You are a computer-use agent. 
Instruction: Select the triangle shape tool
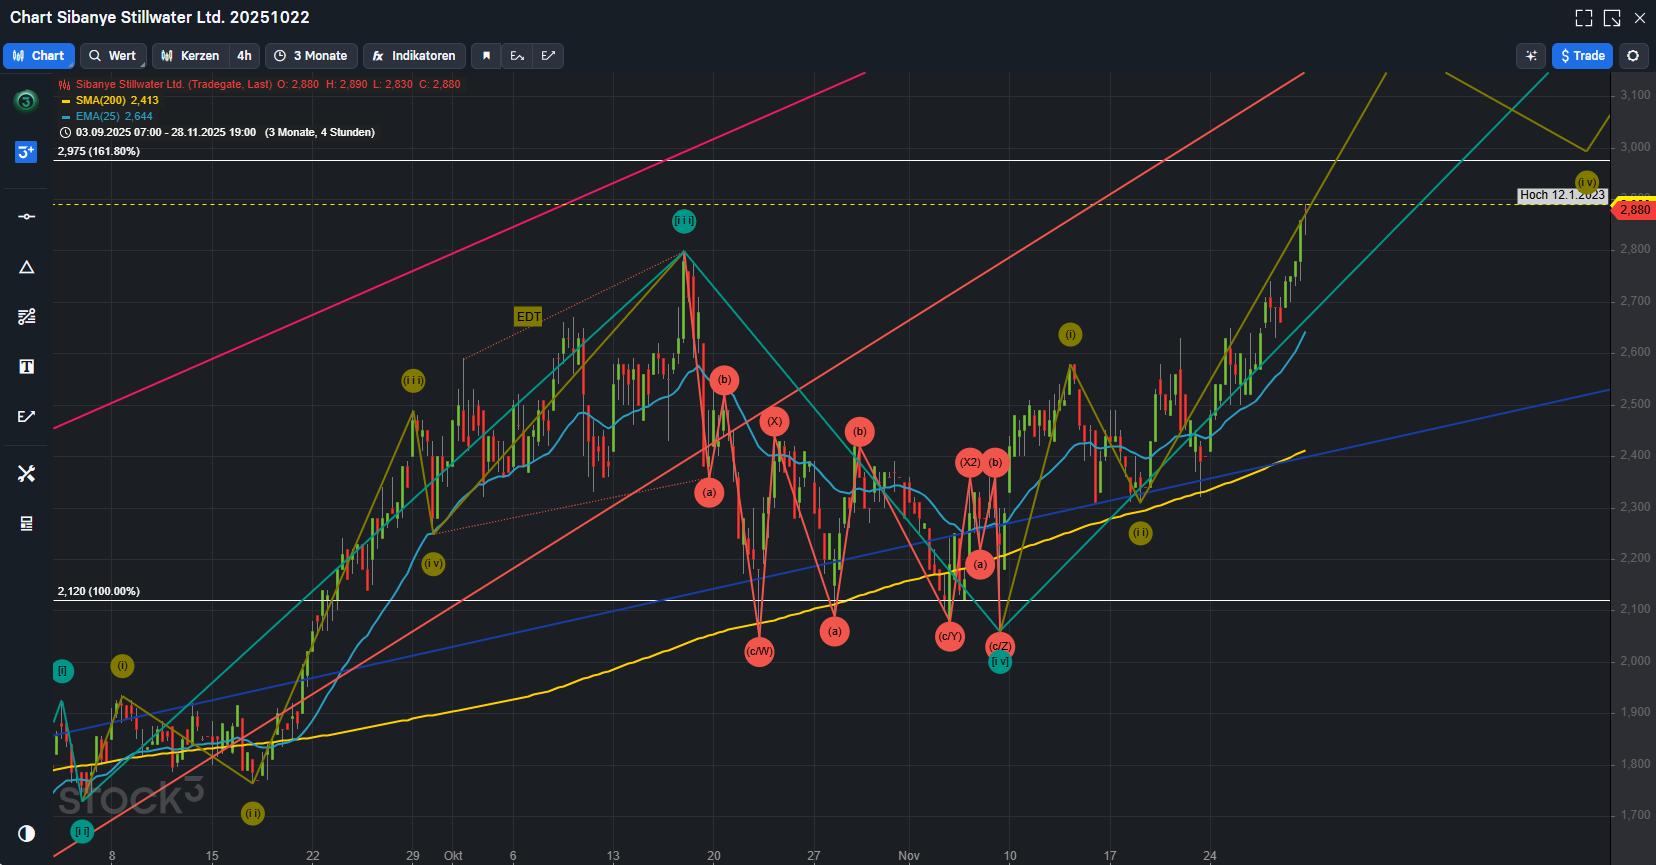pos(27,267)
